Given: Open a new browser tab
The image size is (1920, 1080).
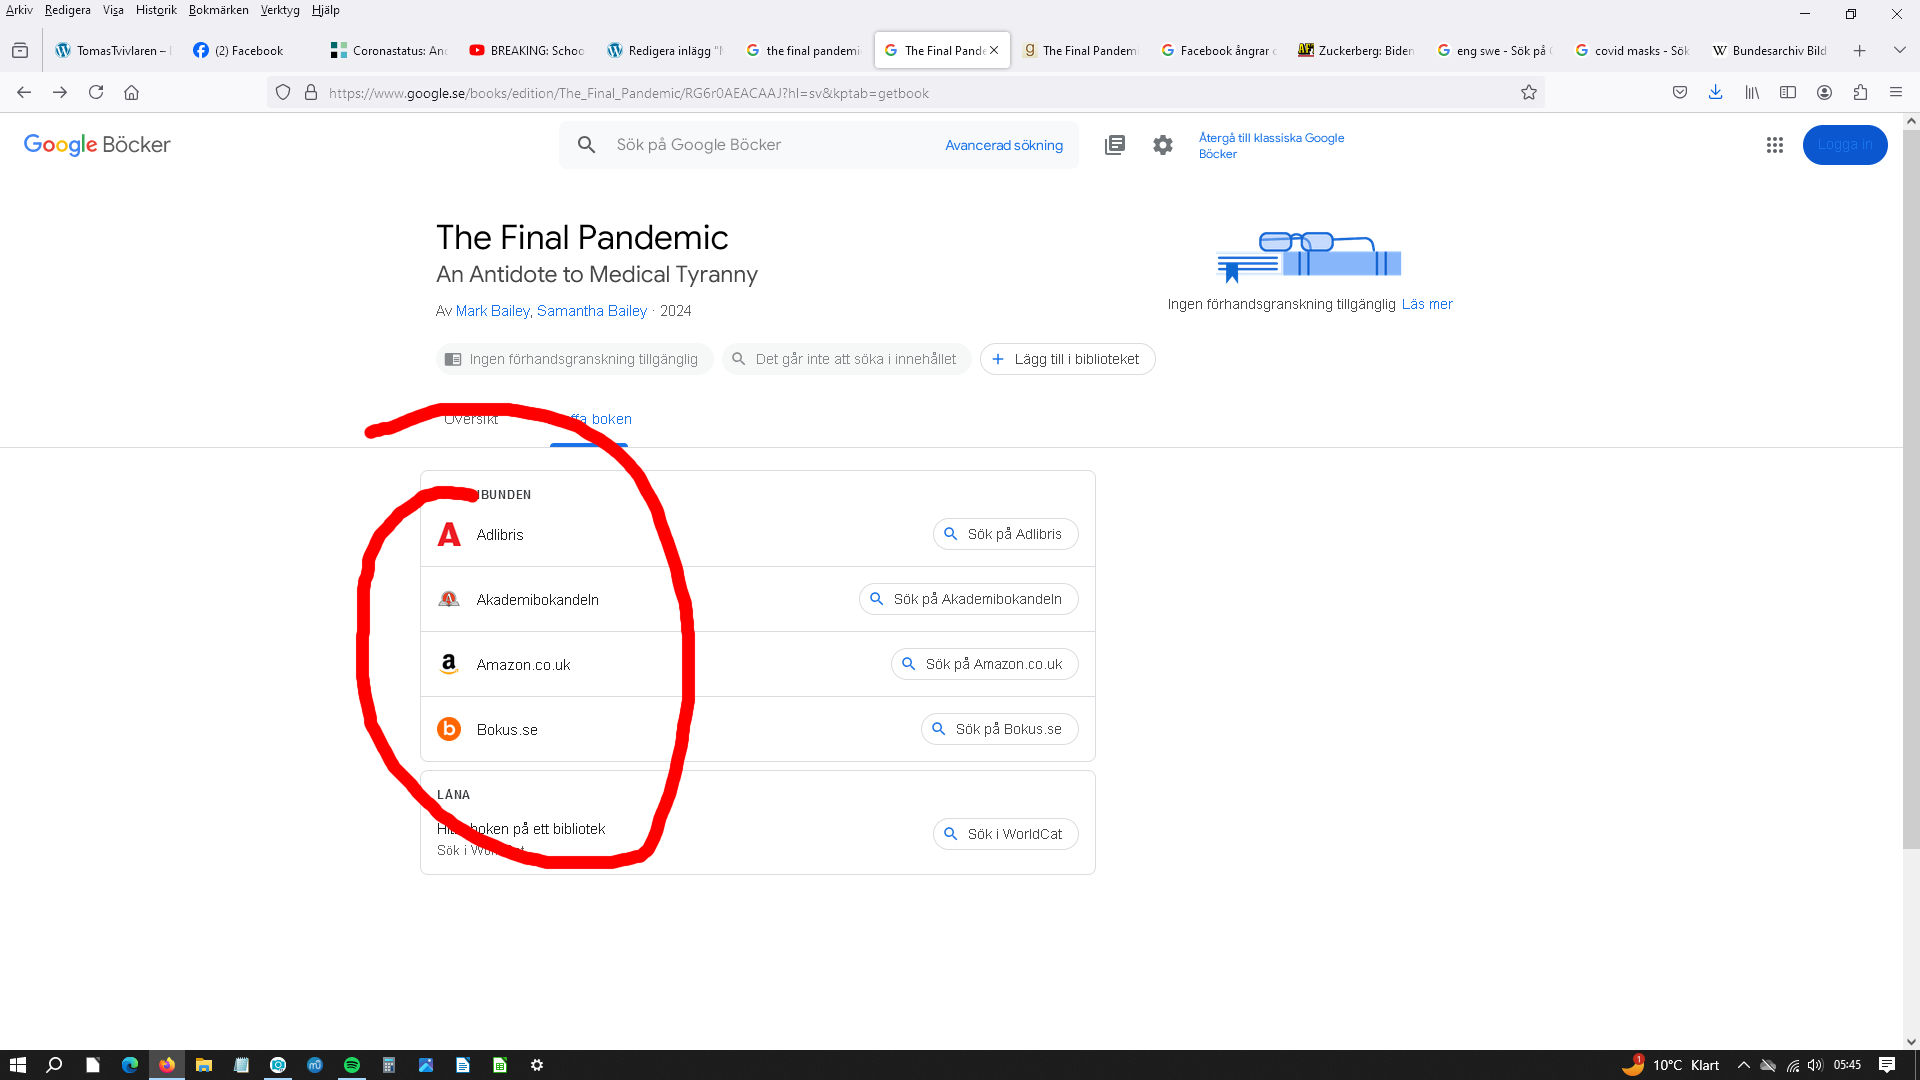Looking at the screenshot, I should [1860, 50].
